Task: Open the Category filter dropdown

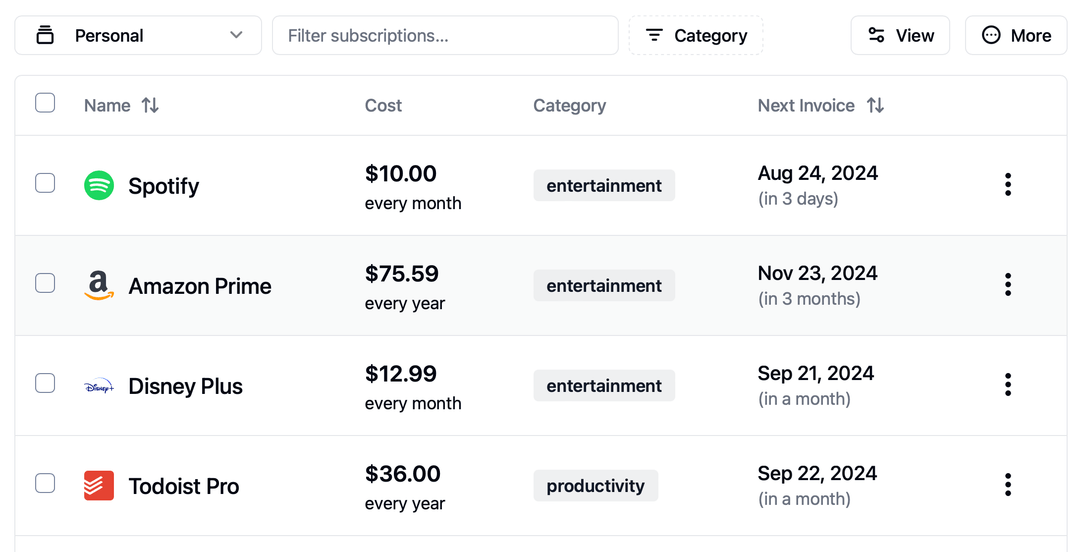Action: pos(696,36)
